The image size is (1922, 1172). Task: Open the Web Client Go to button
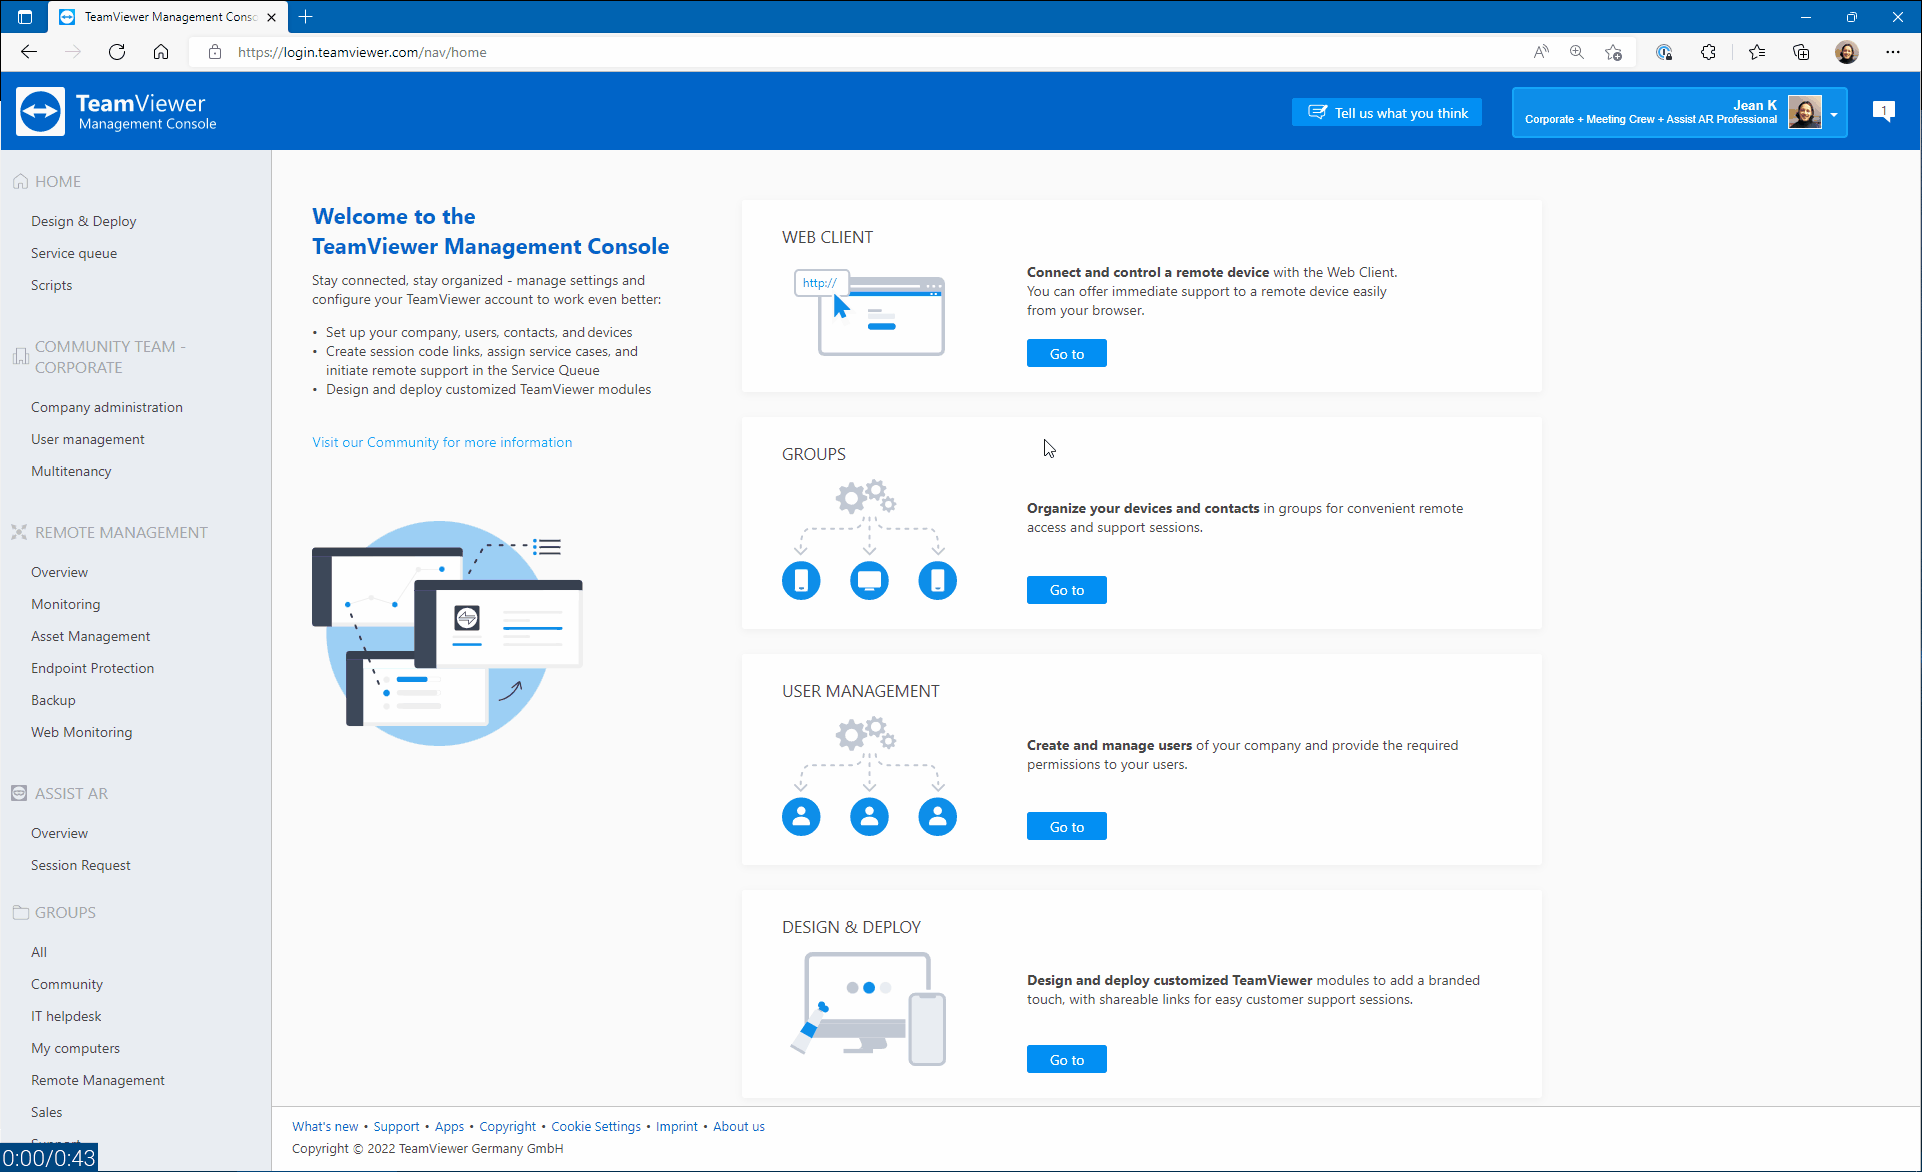point(1068,354)
